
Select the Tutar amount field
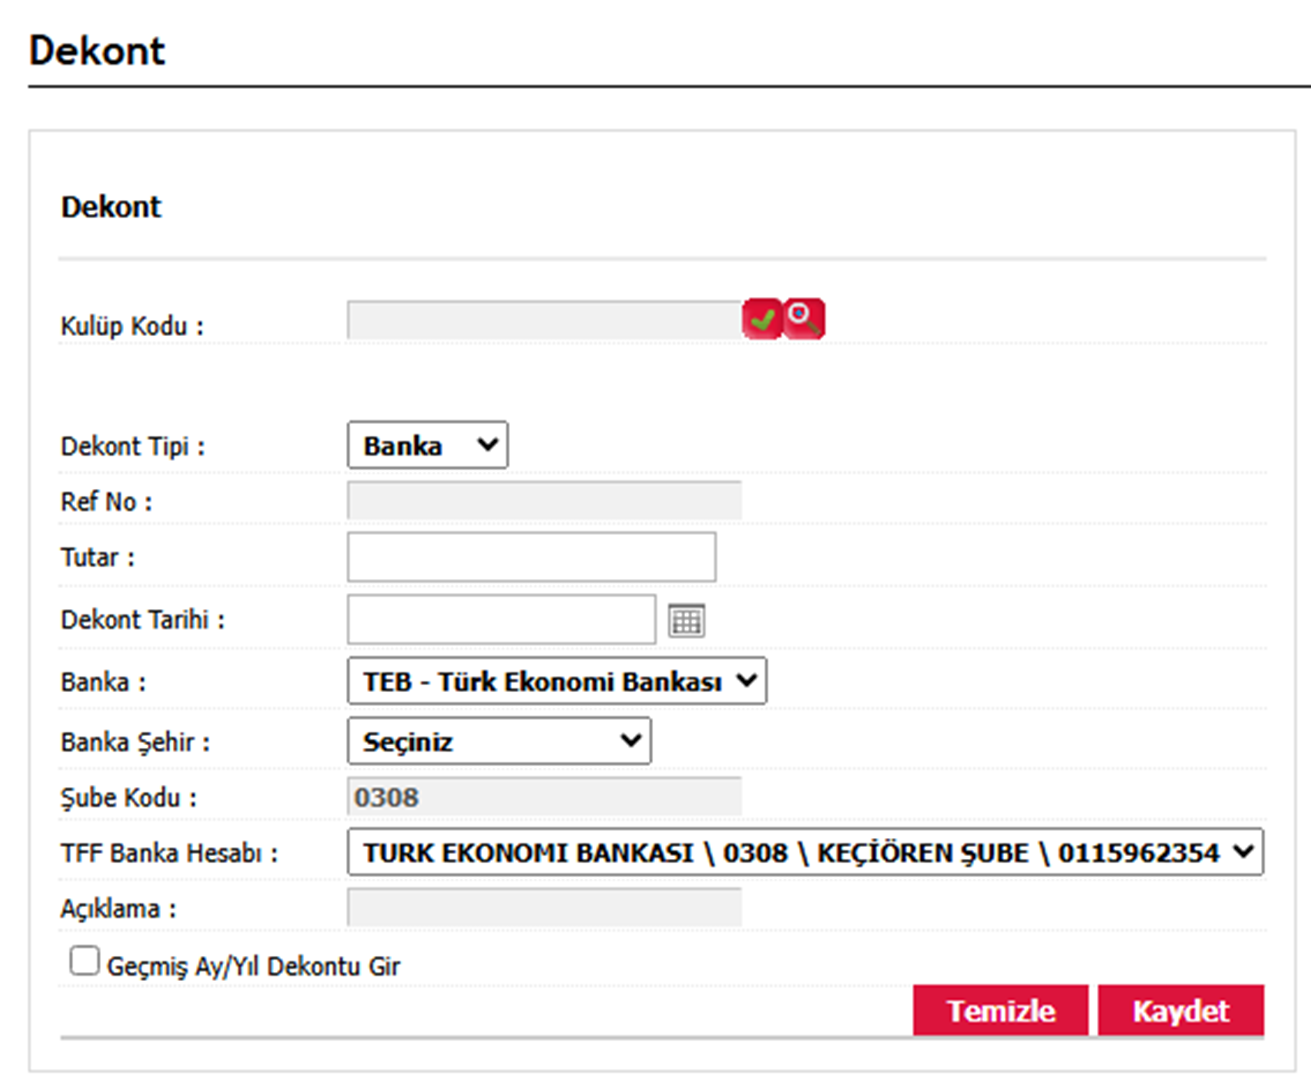click(531, 557)
